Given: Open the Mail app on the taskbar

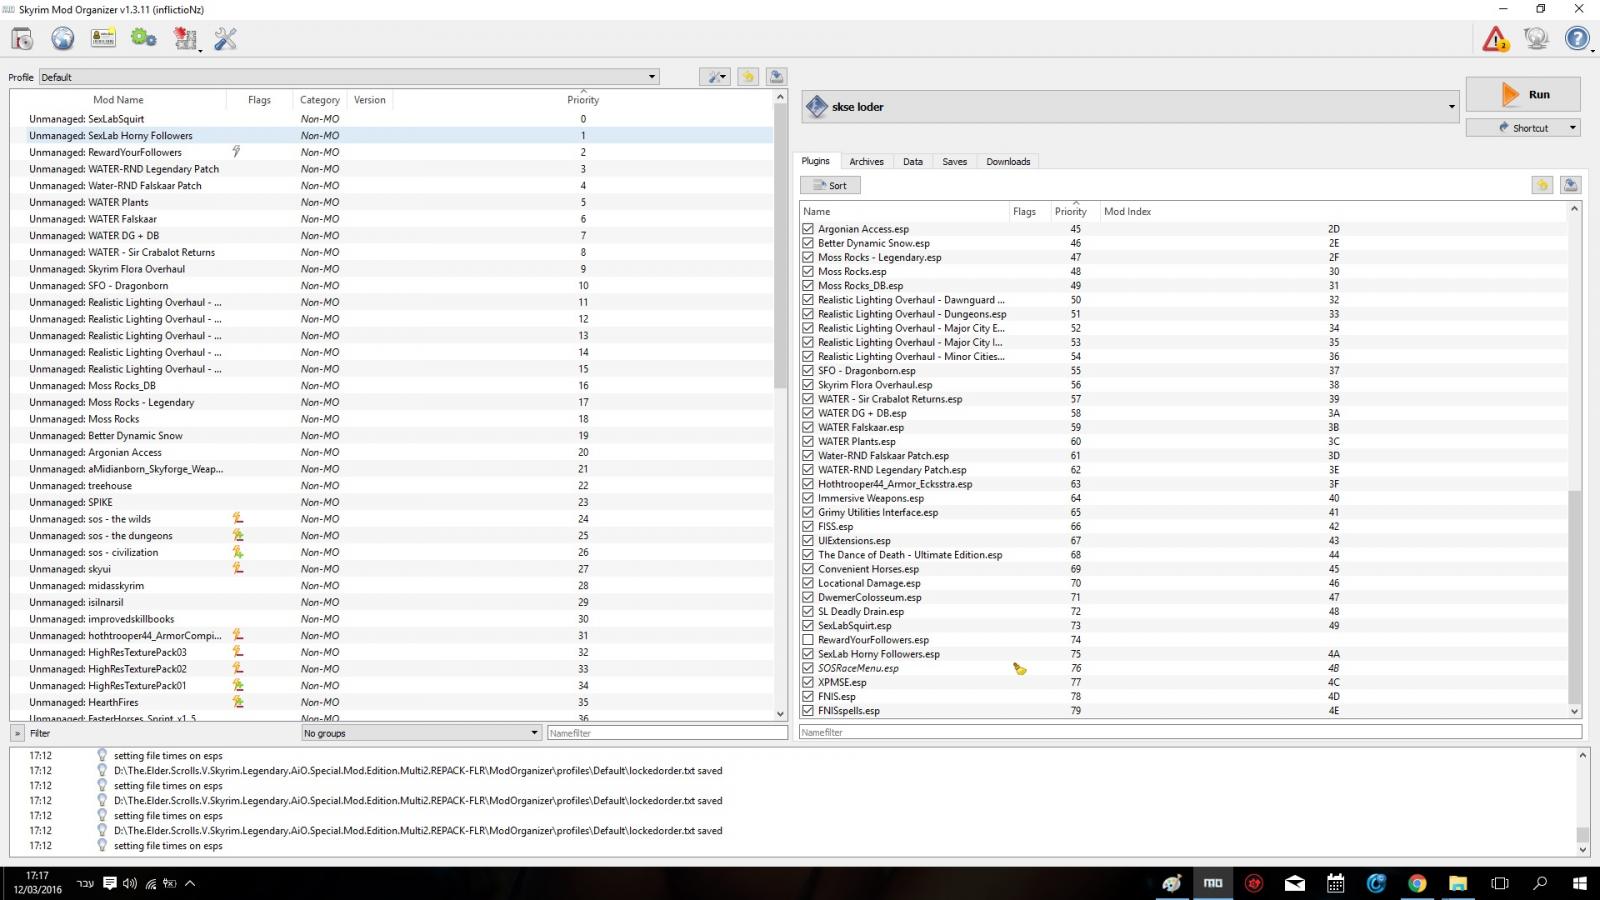Looking at the screenshot, I should click(1295, 883).
